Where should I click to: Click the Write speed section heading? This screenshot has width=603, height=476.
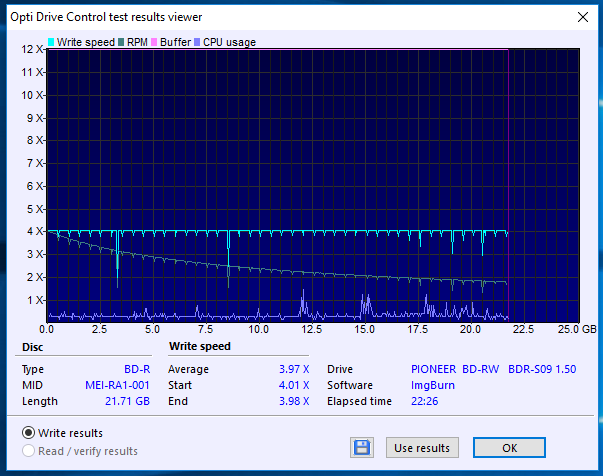(200, 346)
